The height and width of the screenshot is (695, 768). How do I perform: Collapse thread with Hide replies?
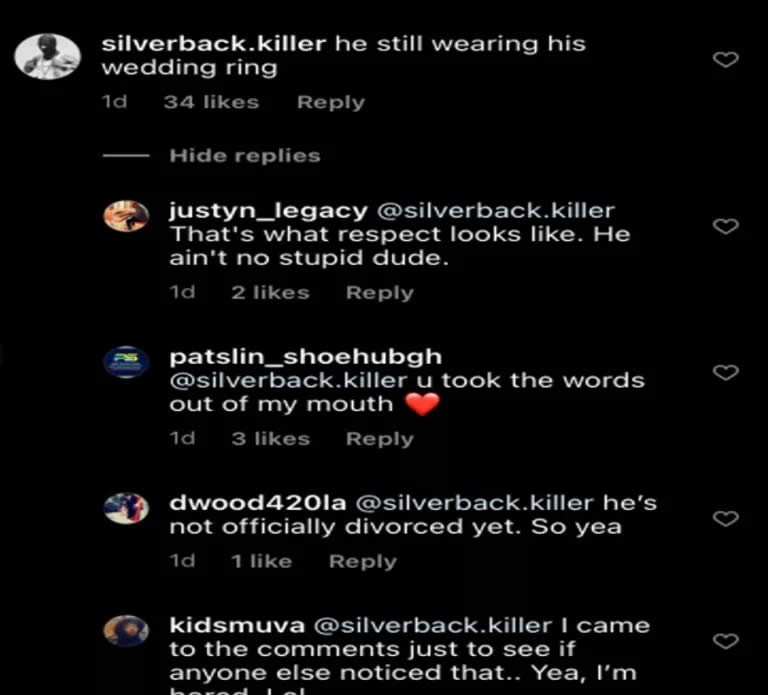(245, 156)
